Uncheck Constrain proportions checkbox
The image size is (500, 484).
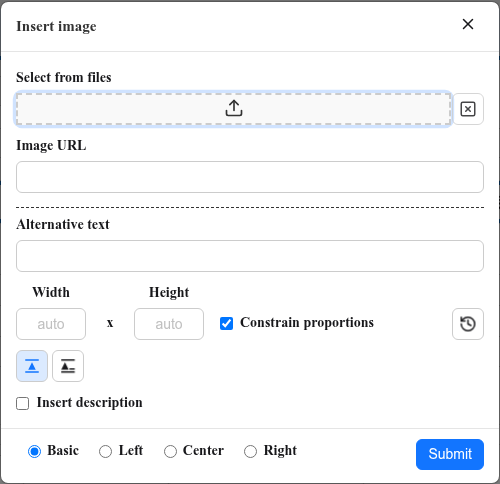pos(226,323)
